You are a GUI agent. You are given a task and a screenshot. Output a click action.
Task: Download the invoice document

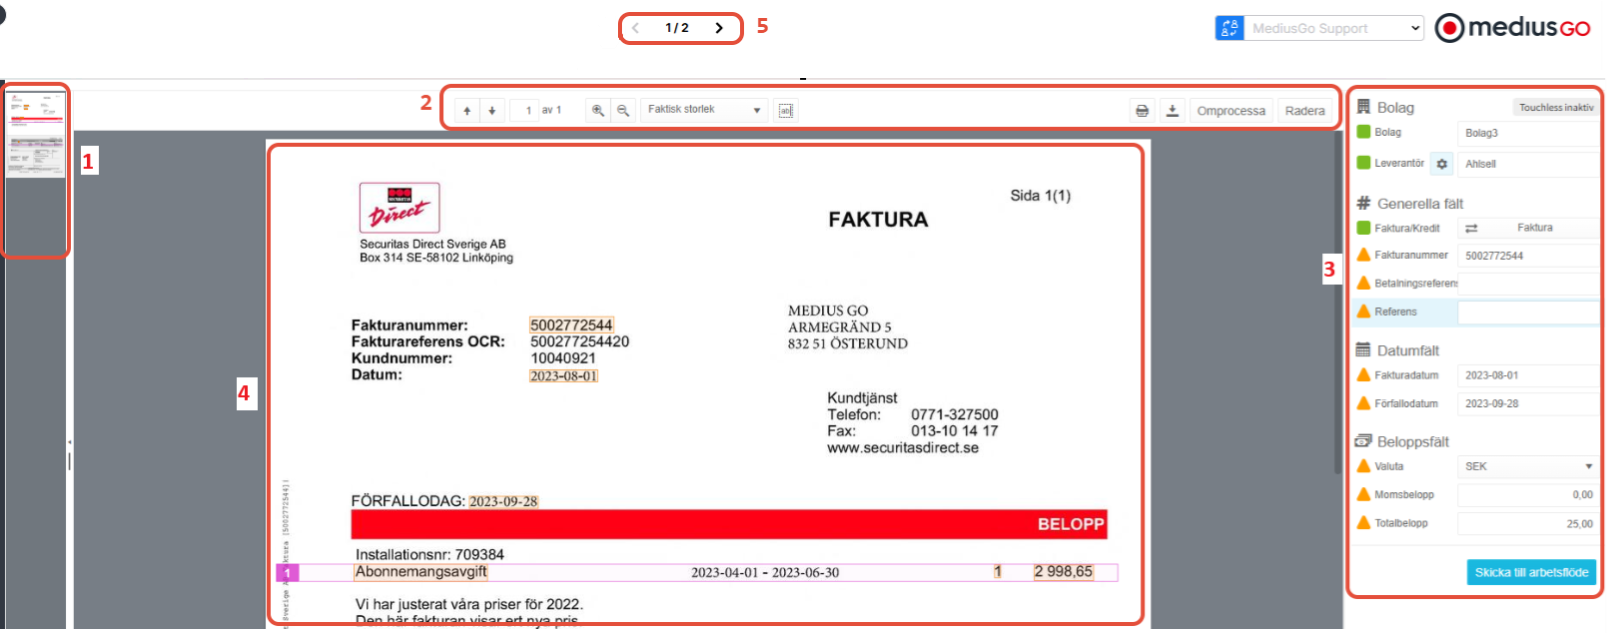click(x=1172, y=111)
